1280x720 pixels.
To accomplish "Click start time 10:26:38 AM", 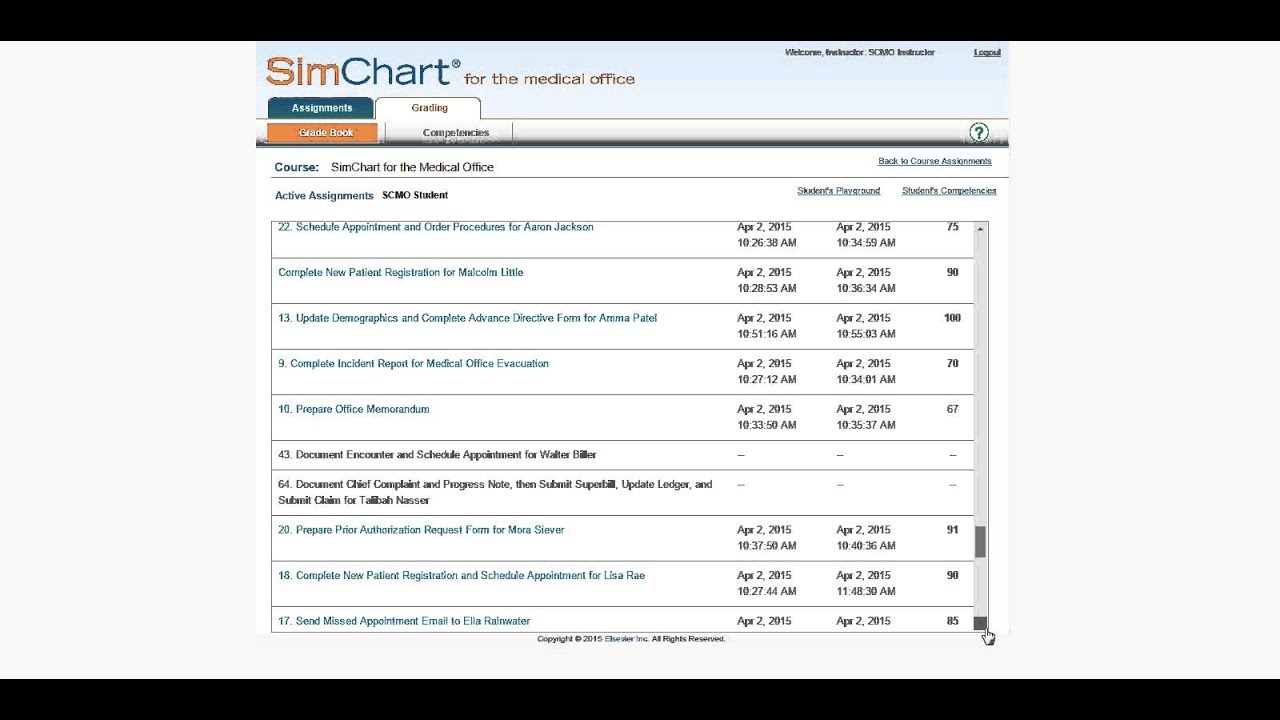I will pos(767,243).
